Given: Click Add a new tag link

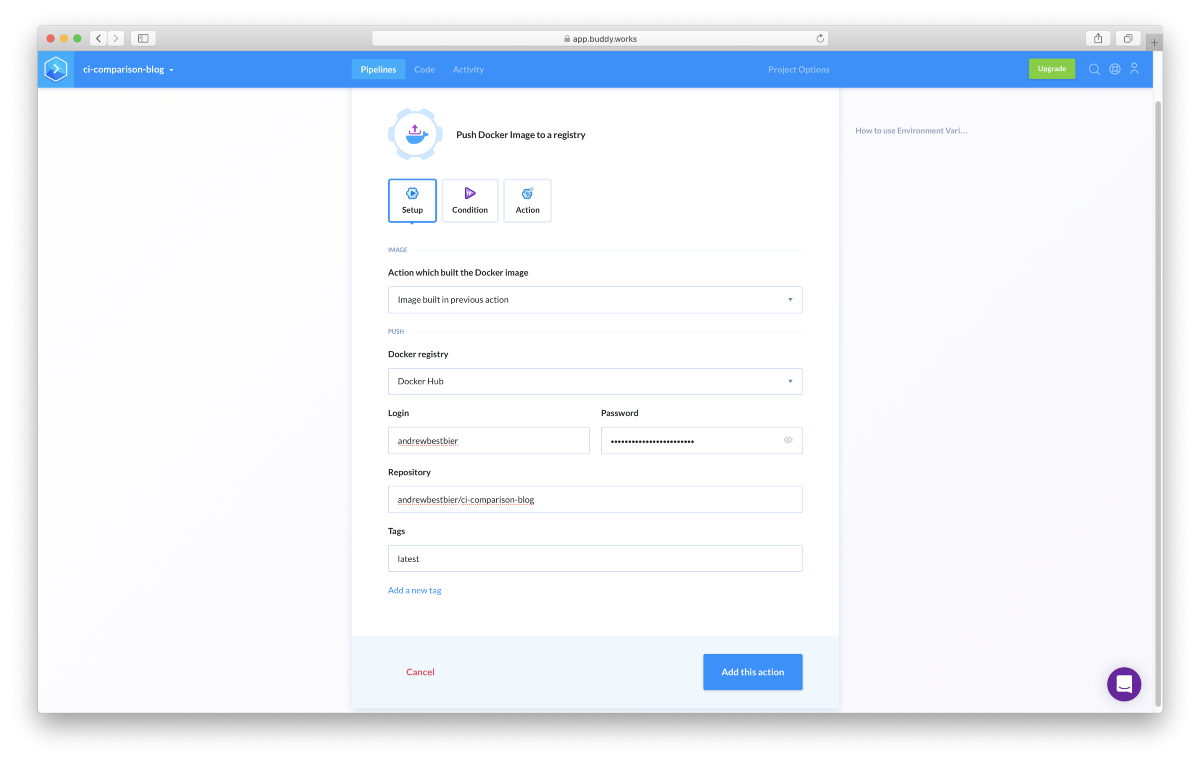Looking at the screenshot, I should 415,590.
